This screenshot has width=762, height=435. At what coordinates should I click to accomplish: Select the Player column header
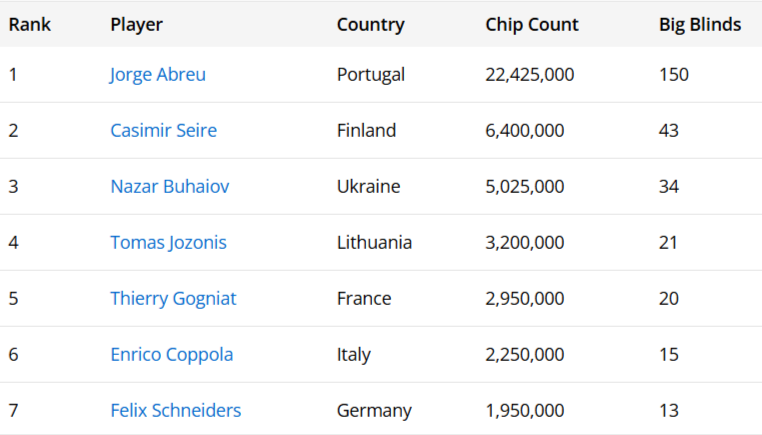coord(136,25)
